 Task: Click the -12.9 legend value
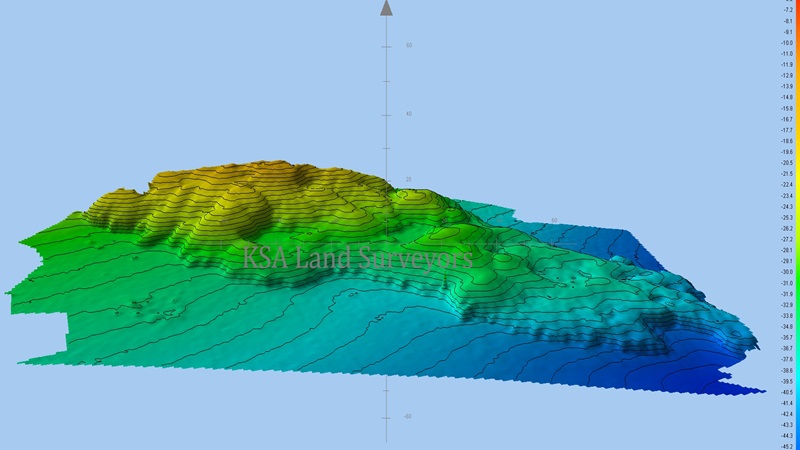[x=787, y=76]
